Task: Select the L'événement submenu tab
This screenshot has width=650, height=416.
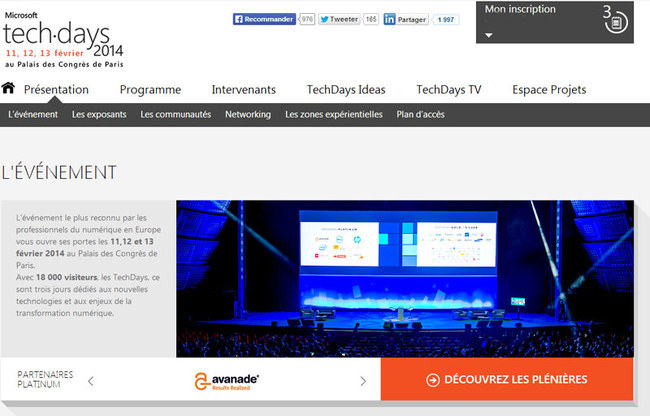Action: (x=33, y=114)
